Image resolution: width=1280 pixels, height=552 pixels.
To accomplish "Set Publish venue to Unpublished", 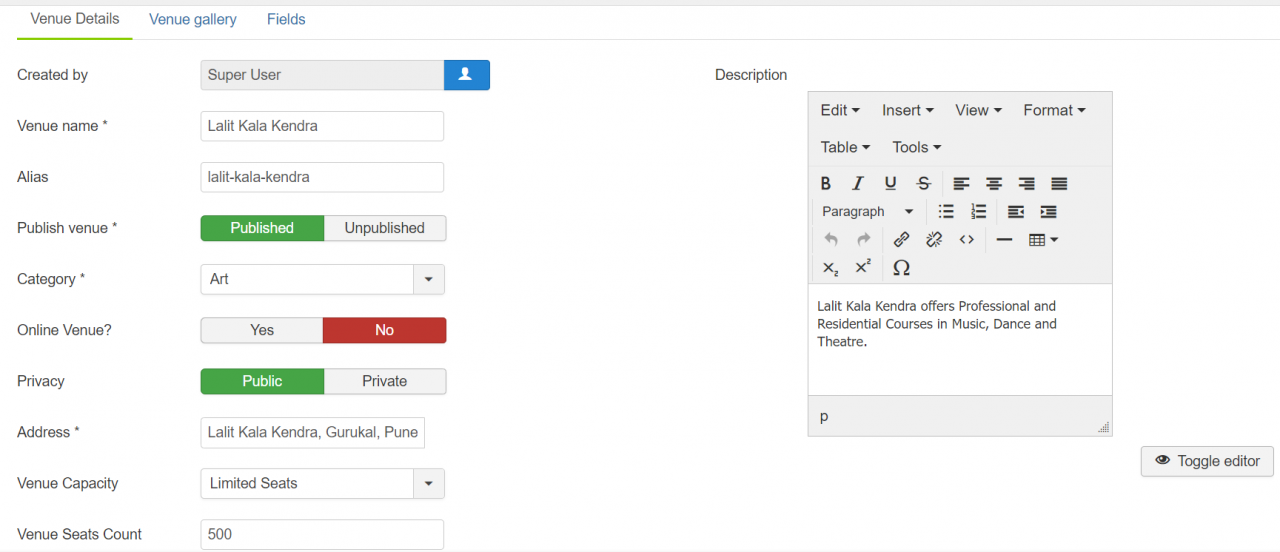I will coord(385,228).
